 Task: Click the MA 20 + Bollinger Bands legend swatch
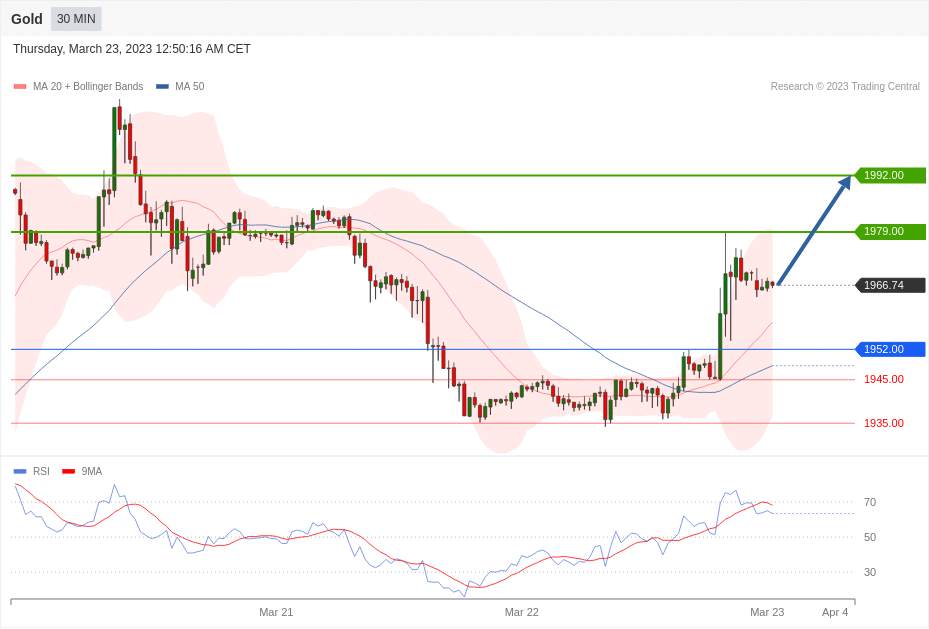[20, 86]
